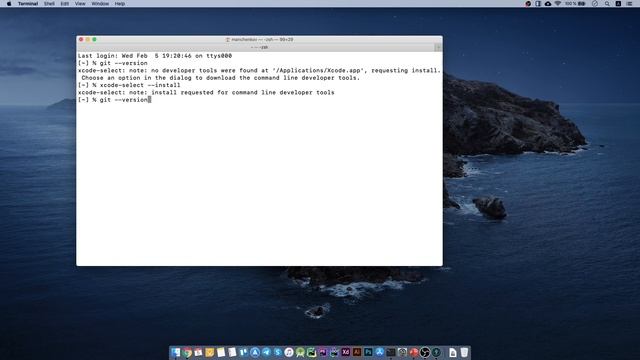Click the 'xcode-select --install' command line

(129, 85)
